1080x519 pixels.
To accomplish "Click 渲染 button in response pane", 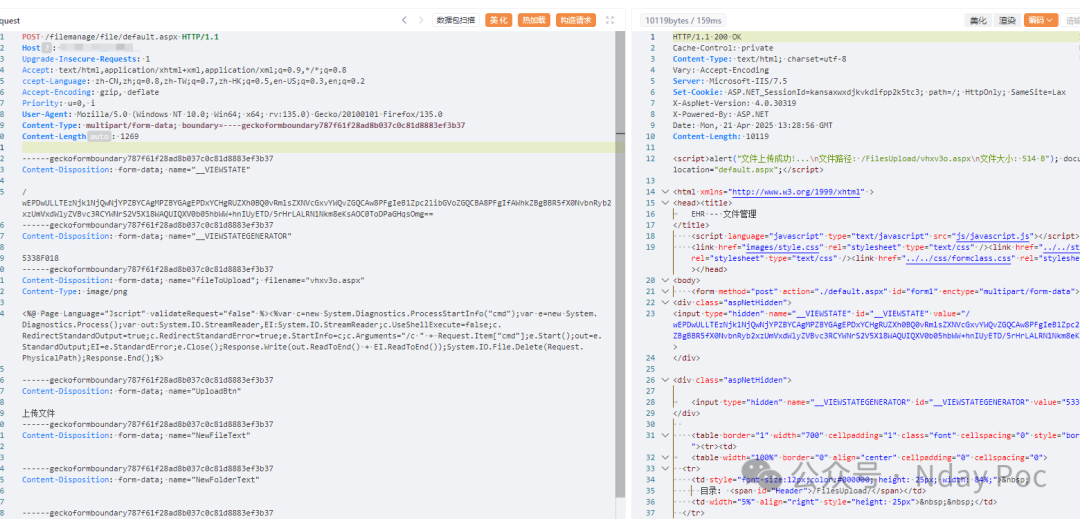I will [x=1006, y=21].
